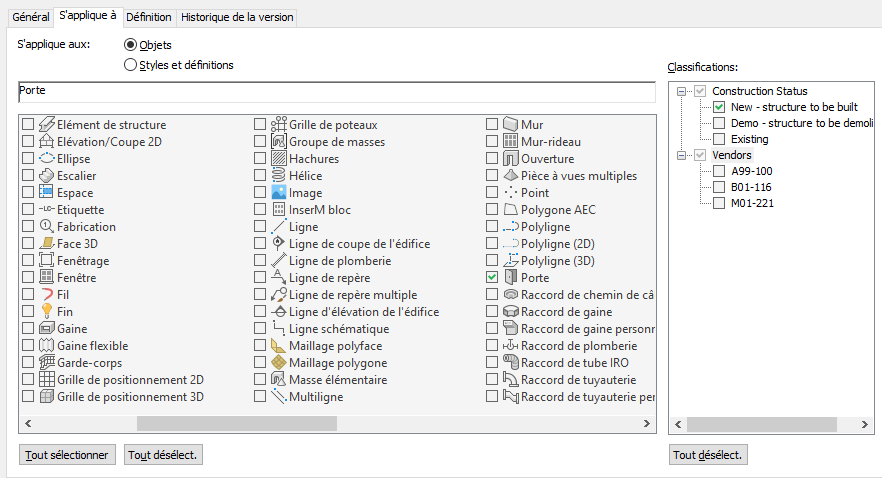Select the Styles et définitions radio button
The image size is (882, 478).
[130, 65]
